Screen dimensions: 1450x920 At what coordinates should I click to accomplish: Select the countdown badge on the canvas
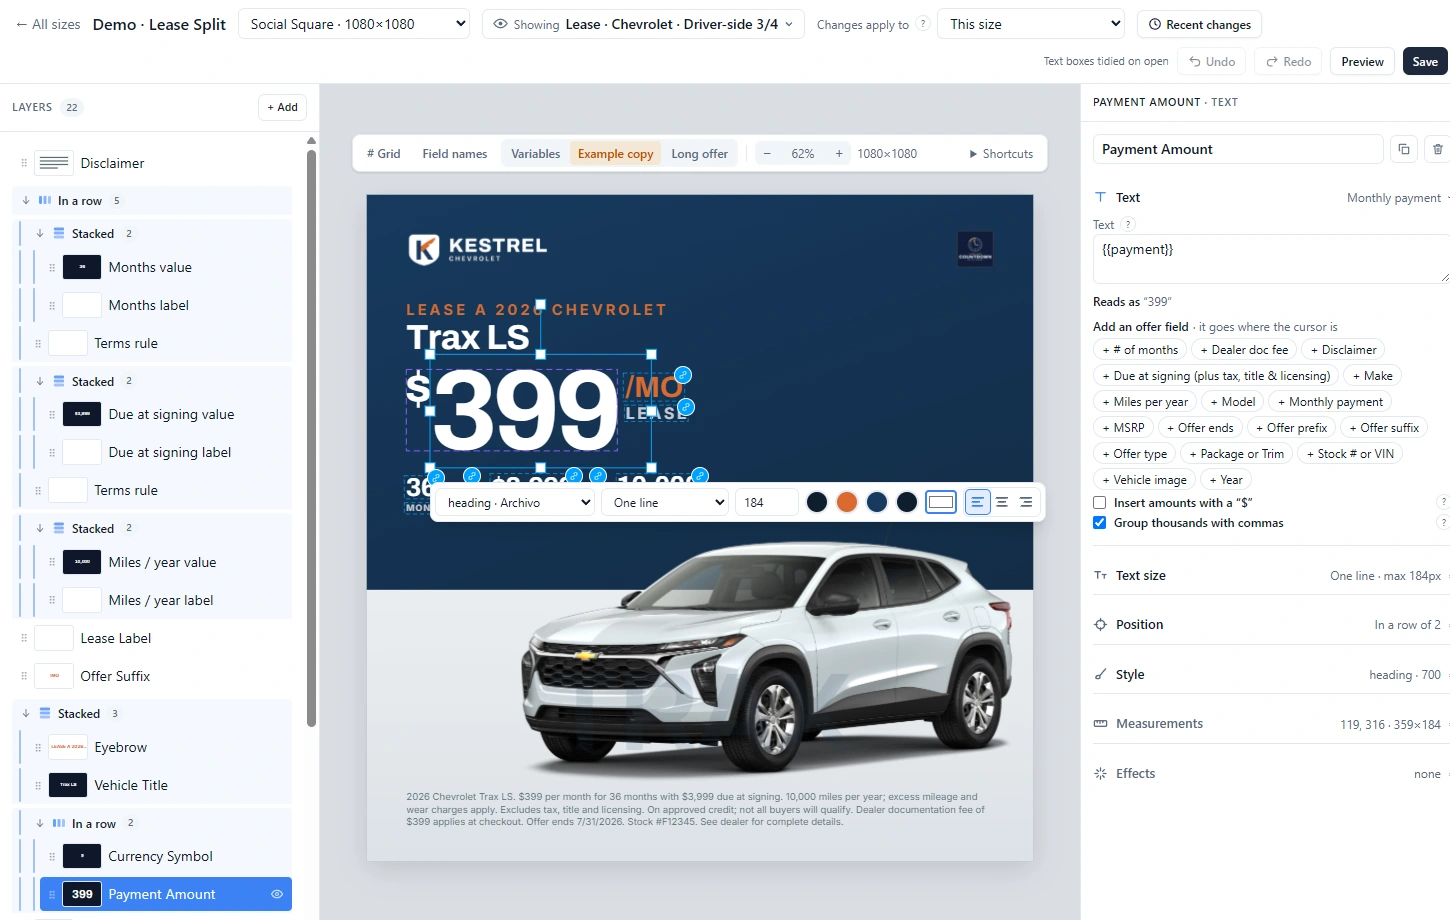(x=975, y=247)
